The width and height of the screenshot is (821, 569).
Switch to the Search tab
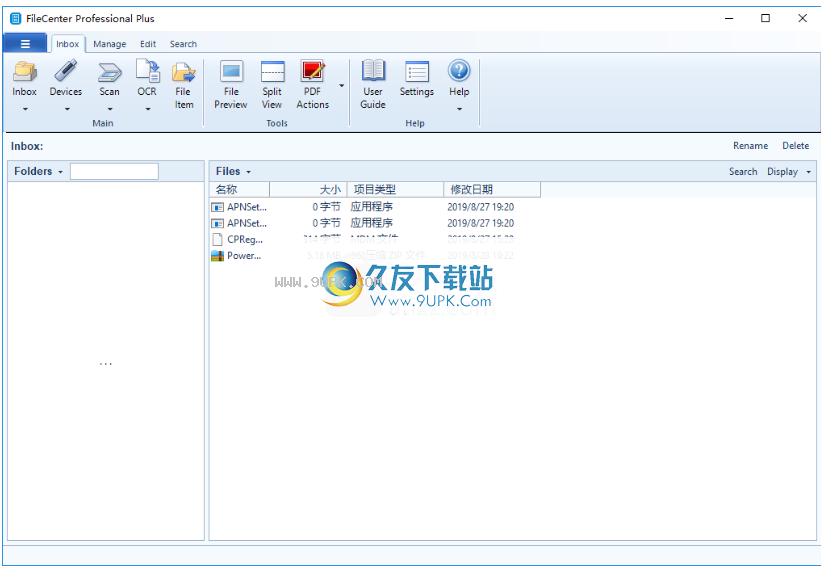183,44
